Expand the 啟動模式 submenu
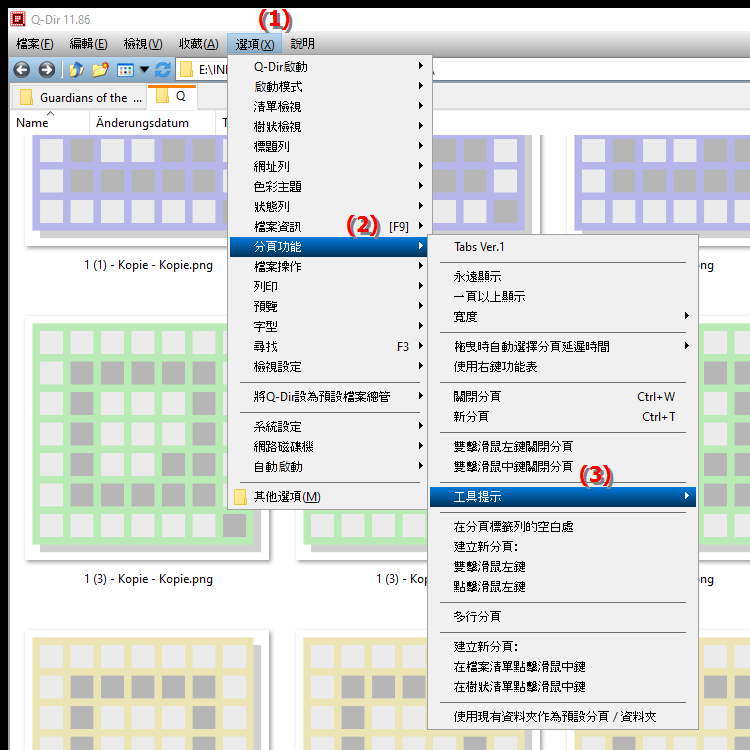This screenshot has width=750, height=750. (x=330, y=87)
